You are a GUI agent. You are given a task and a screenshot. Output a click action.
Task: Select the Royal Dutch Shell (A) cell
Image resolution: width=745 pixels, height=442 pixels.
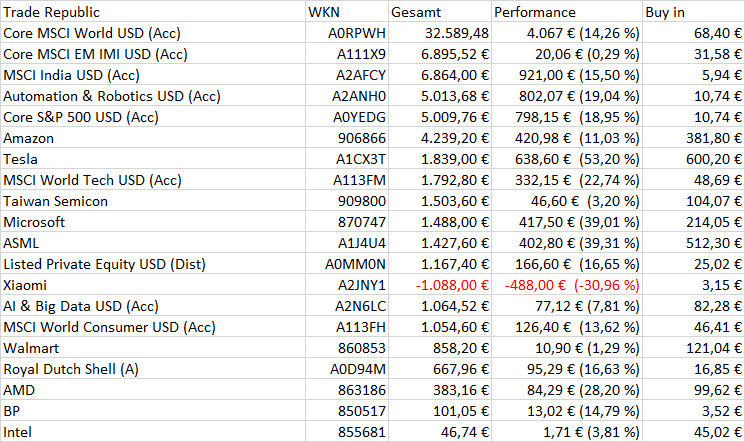[x=152, y=369]
